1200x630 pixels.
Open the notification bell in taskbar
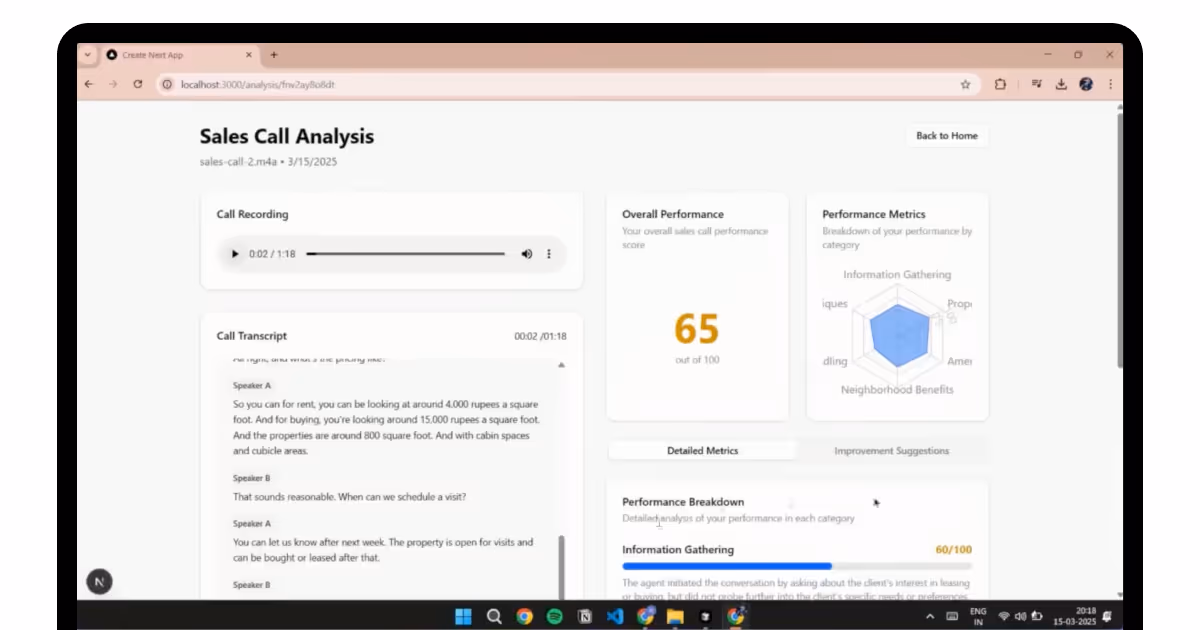1107,616
